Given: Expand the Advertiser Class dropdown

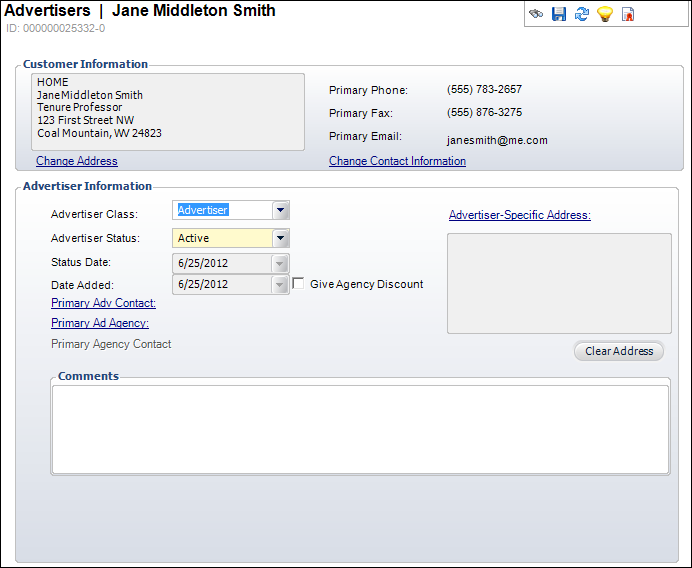Looking at the screenshot, I should pos(281,210).
